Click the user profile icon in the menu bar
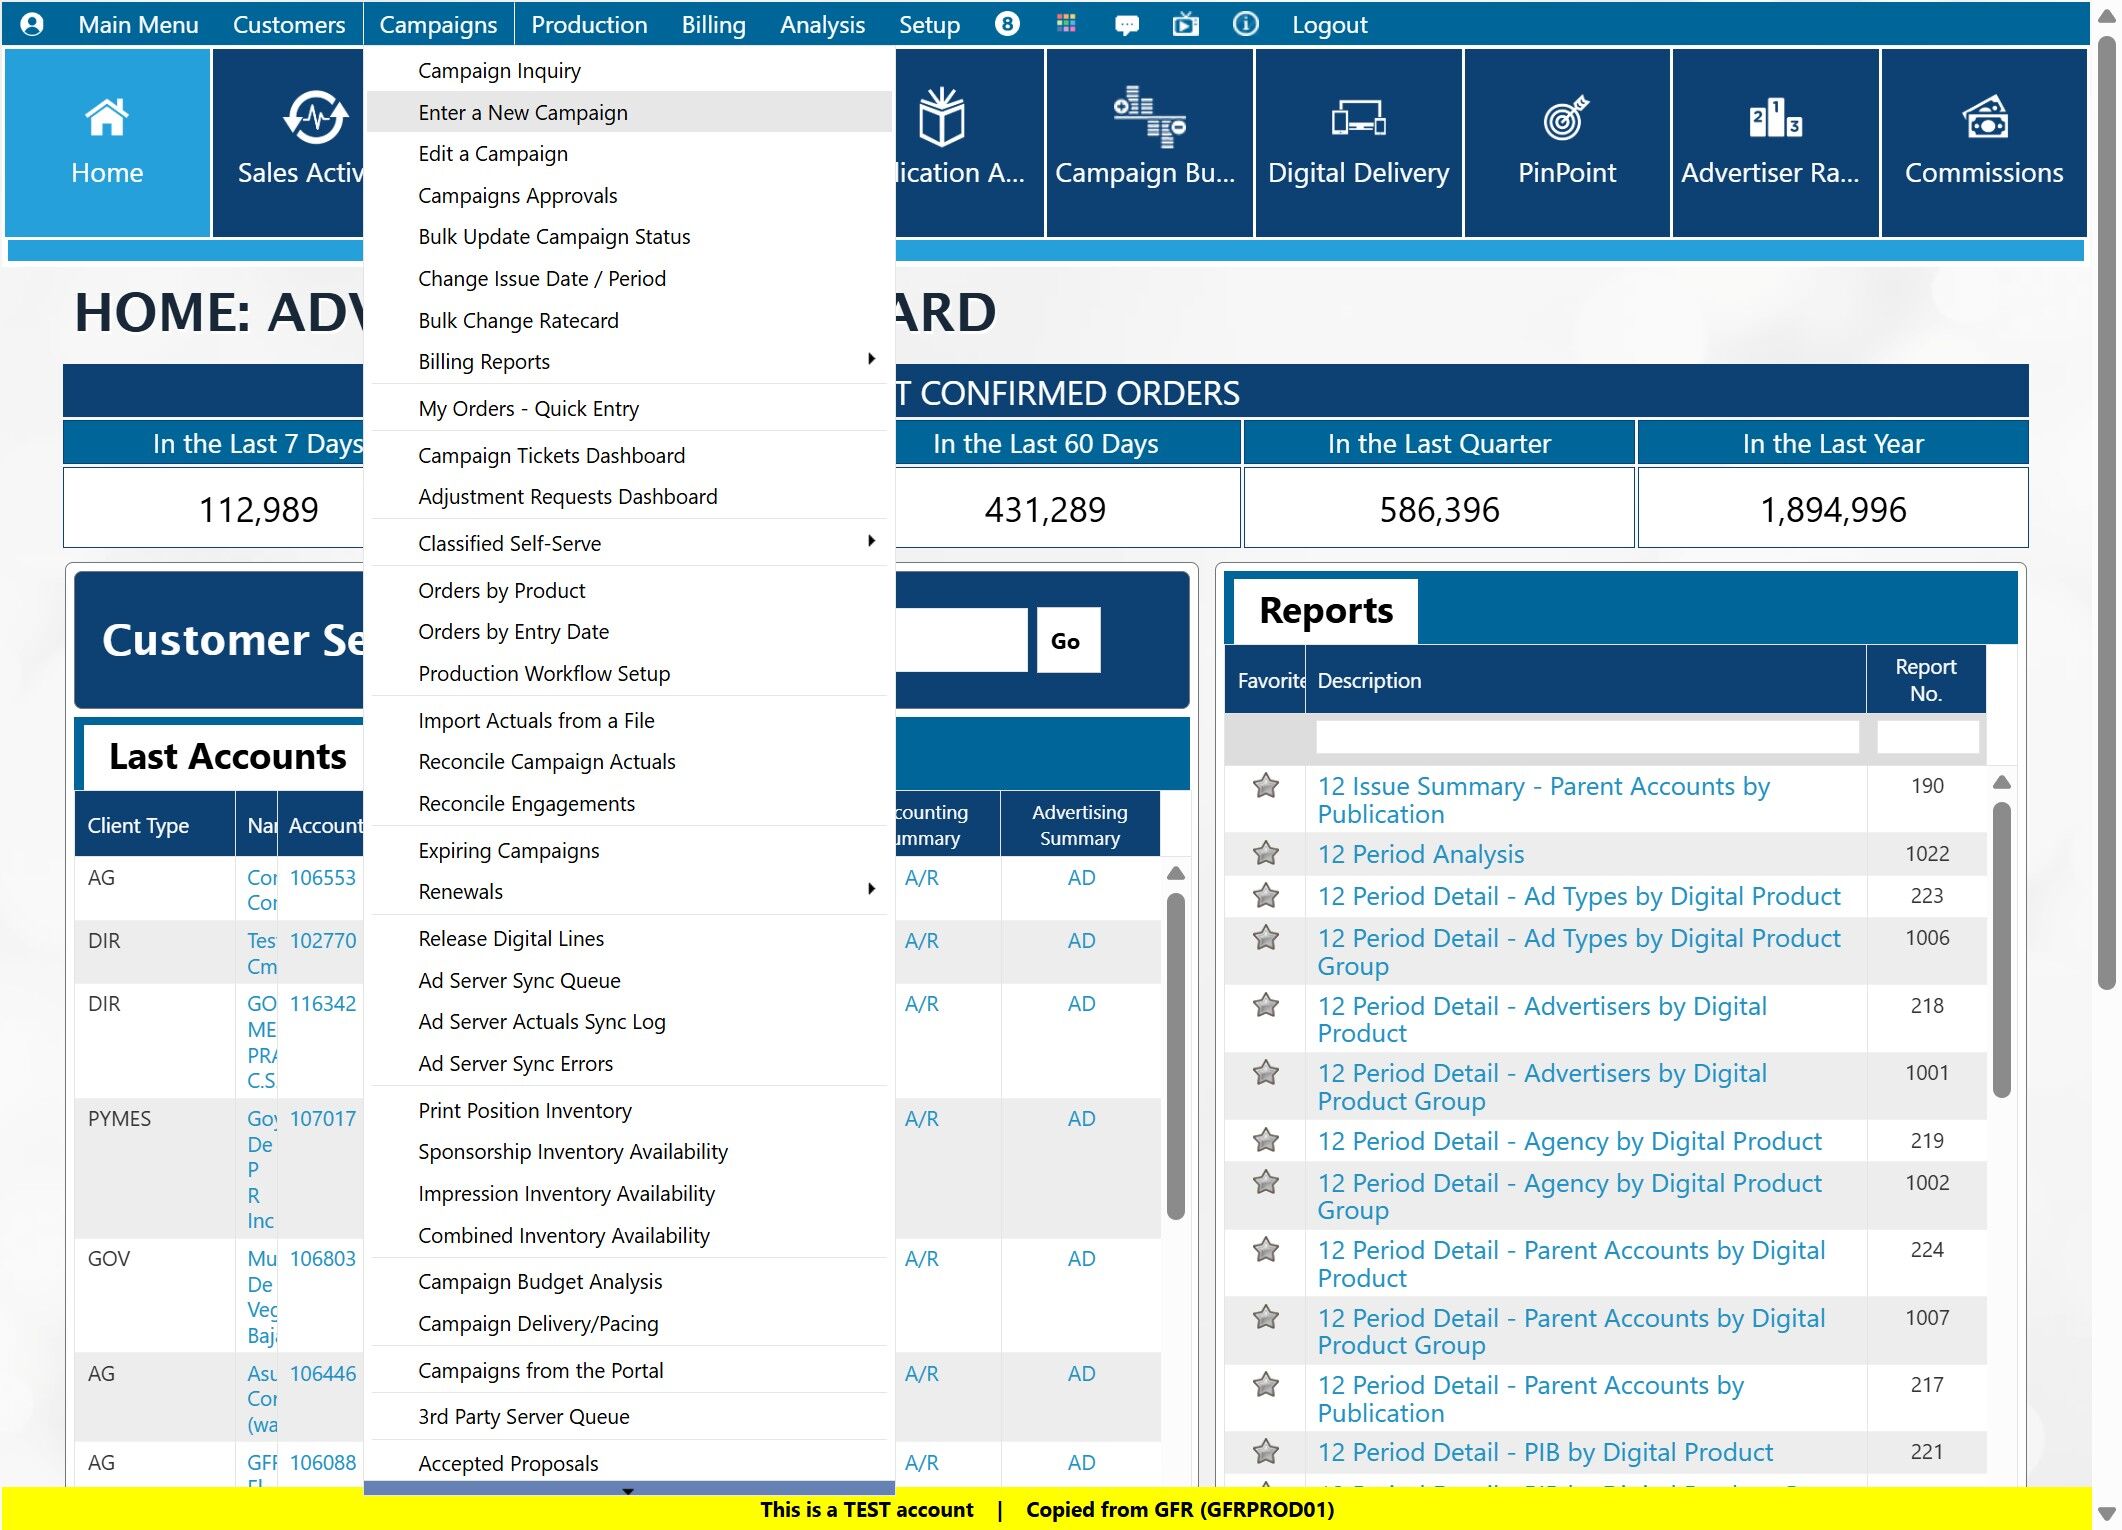The height and width of the screenshot is (1530, 2122). pyautogui.click(x=32, y=24)
